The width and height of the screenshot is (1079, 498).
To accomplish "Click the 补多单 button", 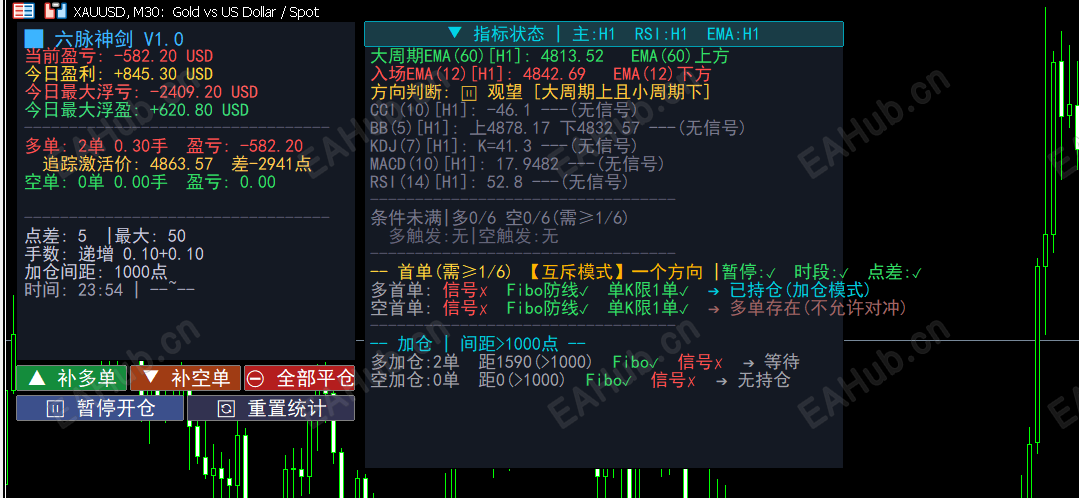I will click(x=72, y=378).
